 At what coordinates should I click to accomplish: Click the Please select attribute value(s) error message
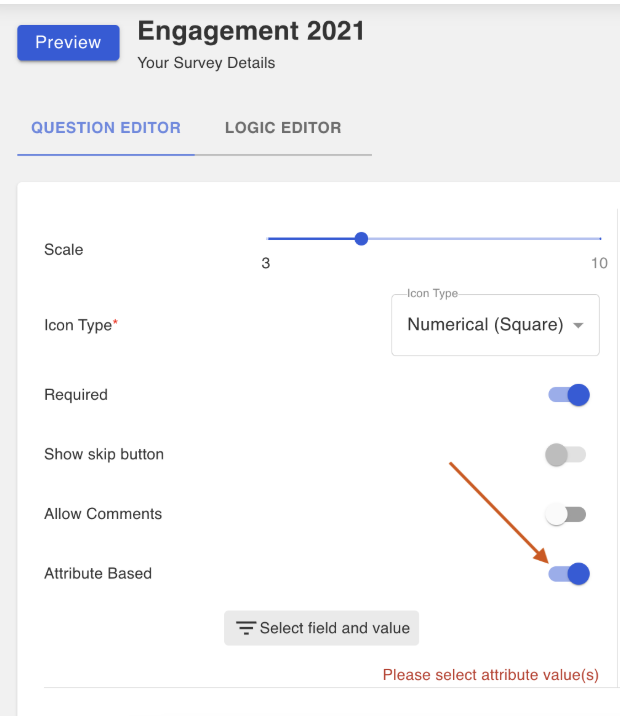pyautogui.click(x=491, y=675)
